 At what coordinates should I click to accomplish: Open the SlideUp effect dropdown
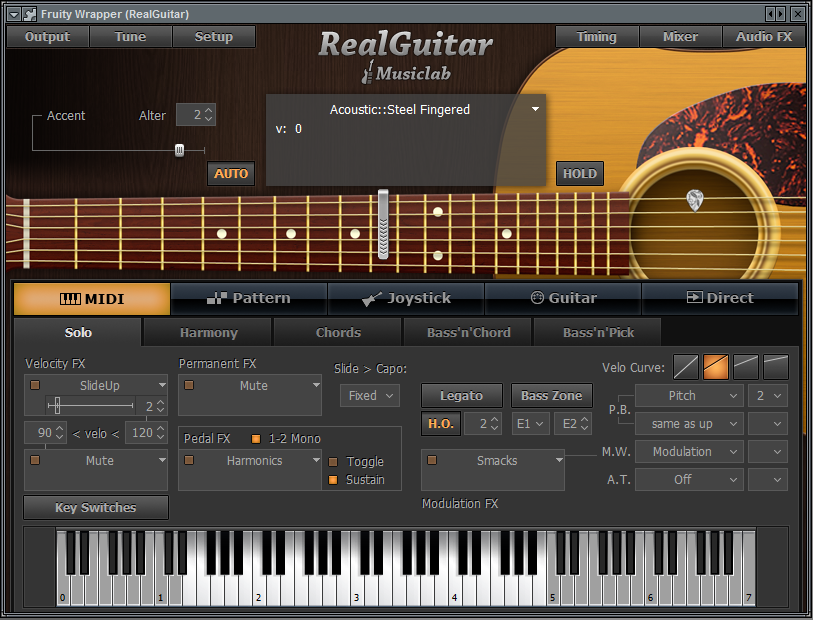pos(162,385)
